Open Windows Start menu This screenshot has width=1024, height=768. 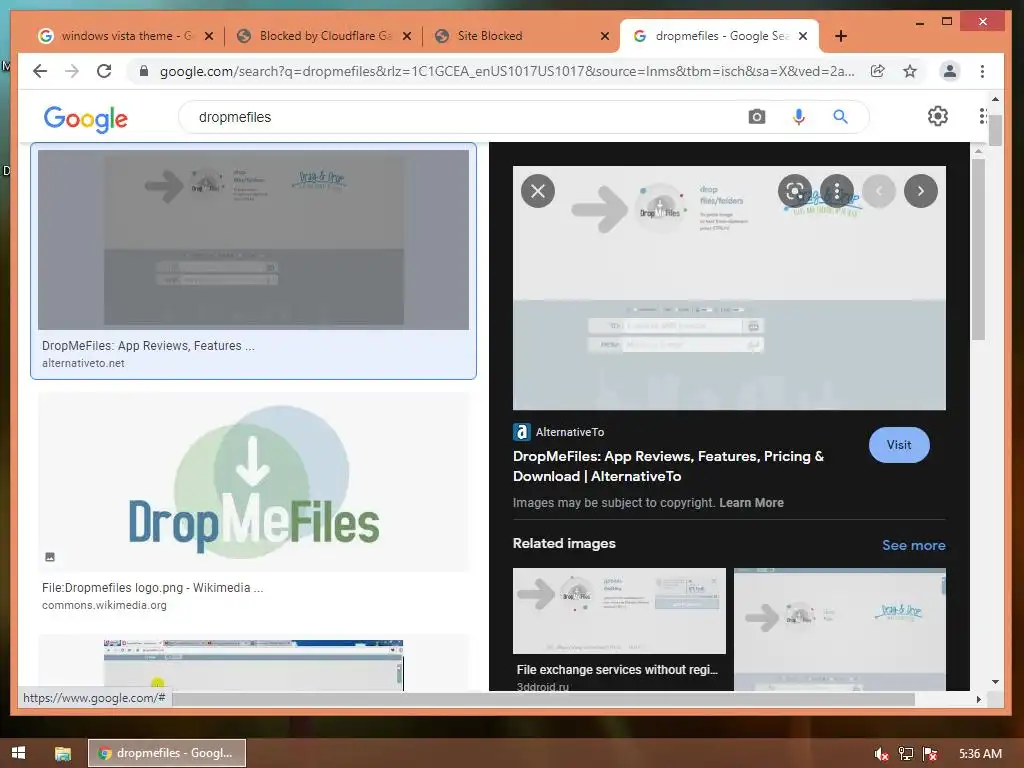(x=18, y=753)
